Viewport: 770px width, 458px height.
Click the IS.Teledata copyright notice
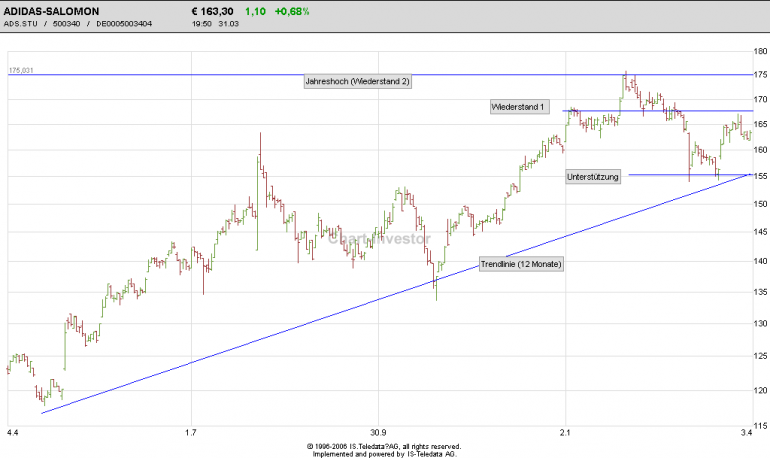tap(384, 450)
